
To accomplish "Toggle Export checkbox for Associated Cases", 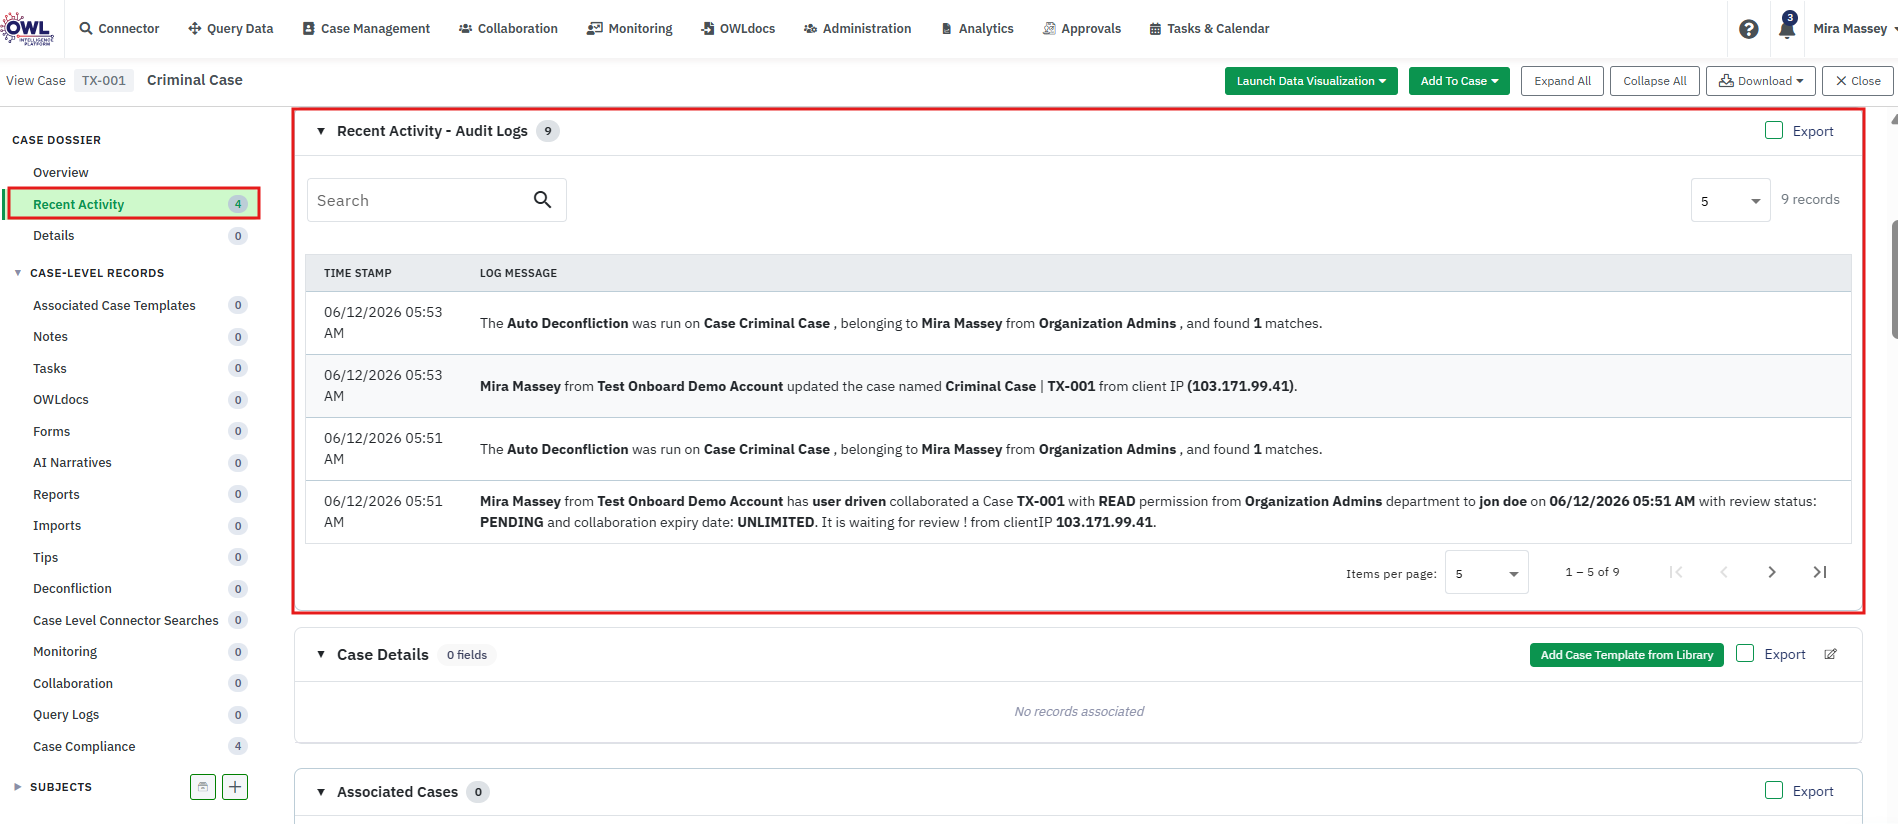I will (1774, 791).
